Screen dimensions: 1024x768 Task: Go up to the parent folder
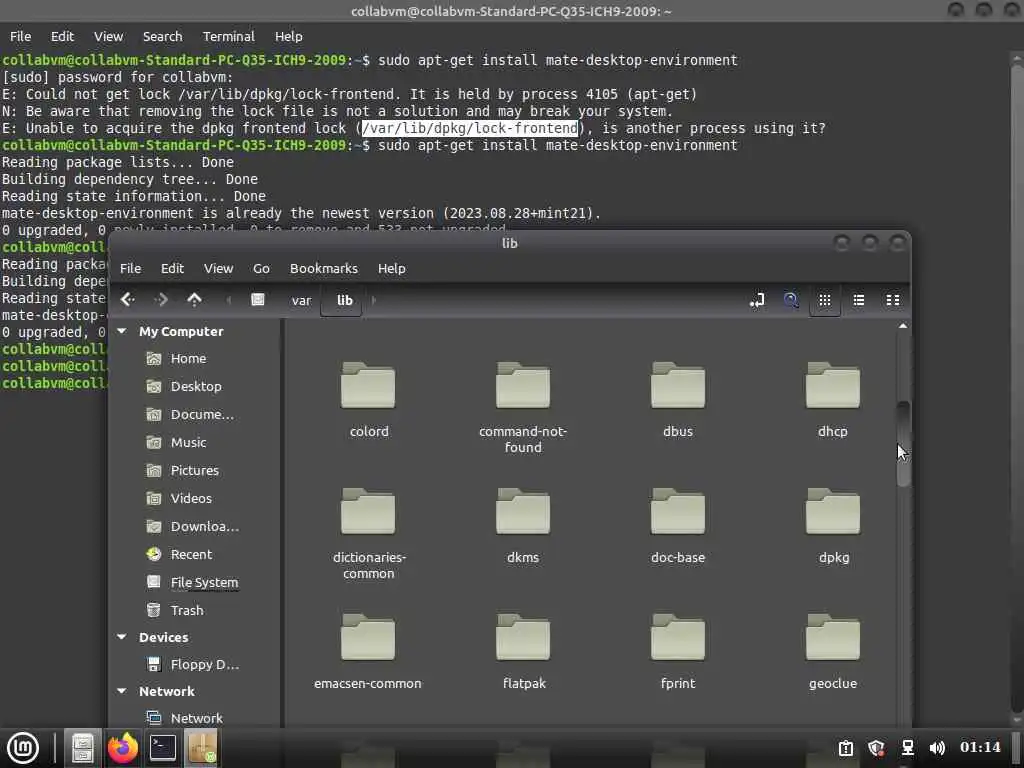pos(194,300)
